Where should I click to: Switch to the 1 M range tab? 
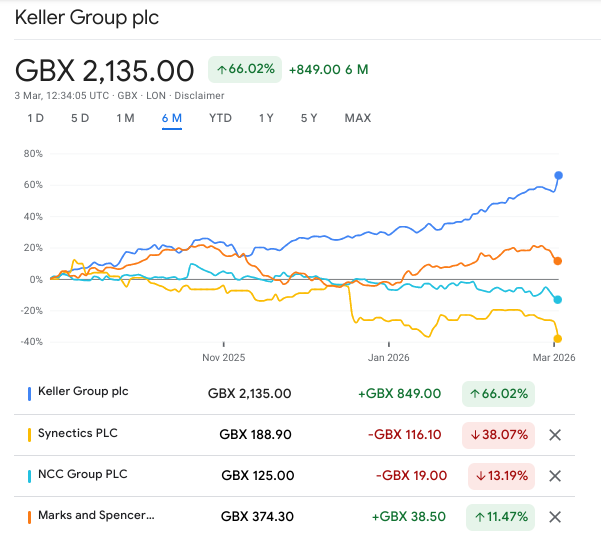pos(126,118)
